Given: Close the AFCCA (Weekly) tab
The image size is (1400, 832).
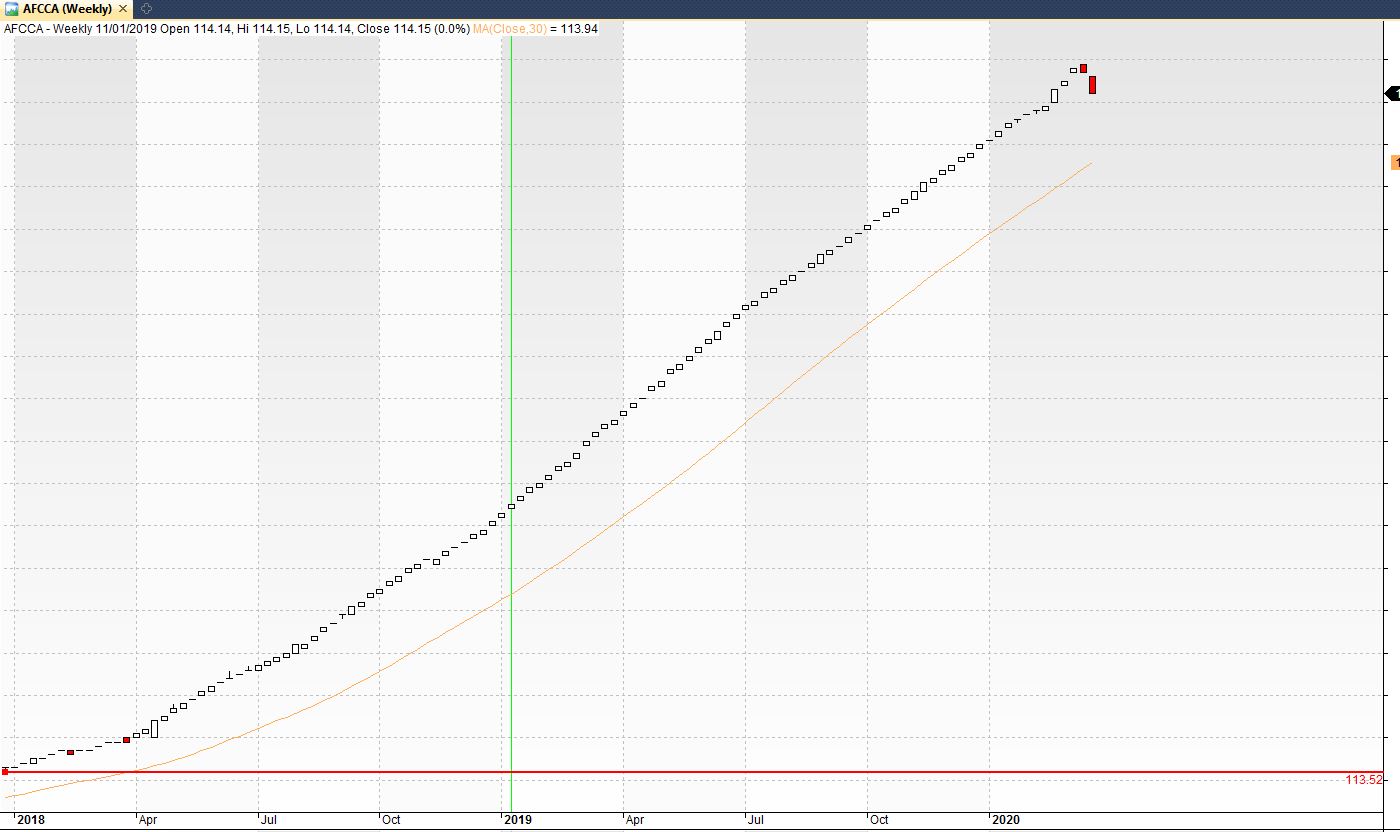Looking at the screenshot, I should pos(123,9).
